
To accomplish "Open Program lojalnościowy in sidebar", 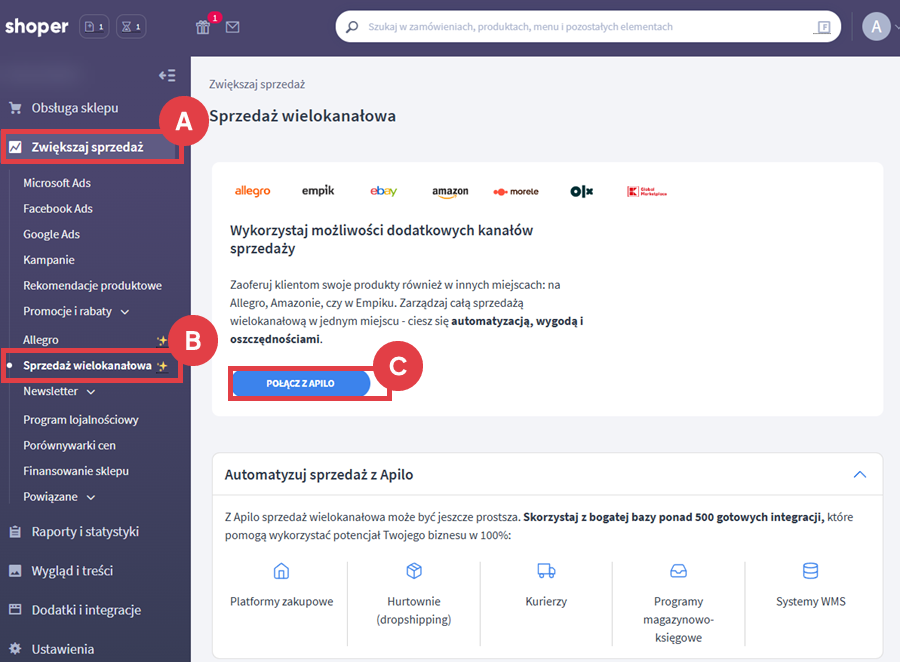I will [x=80, y=420].
